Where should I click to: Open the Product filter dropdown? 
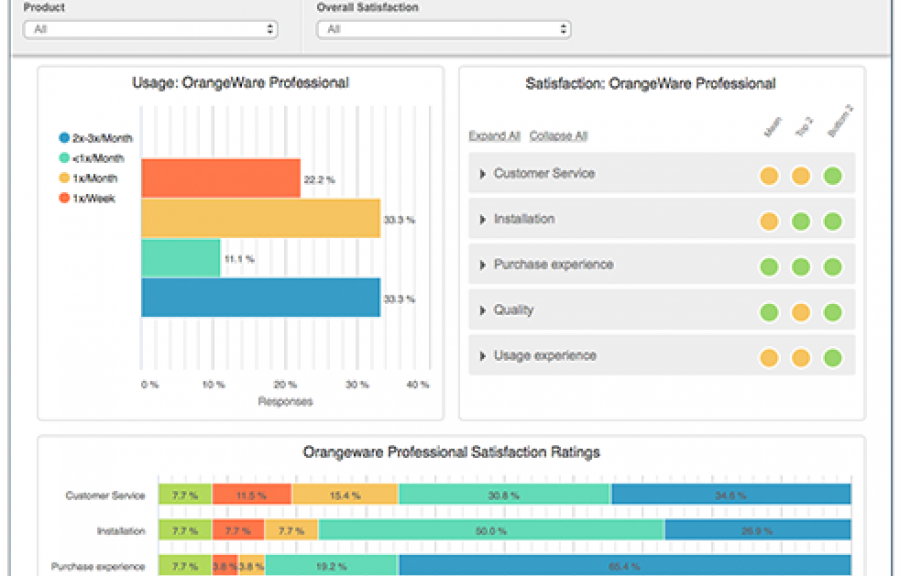(x=150, y=29)
